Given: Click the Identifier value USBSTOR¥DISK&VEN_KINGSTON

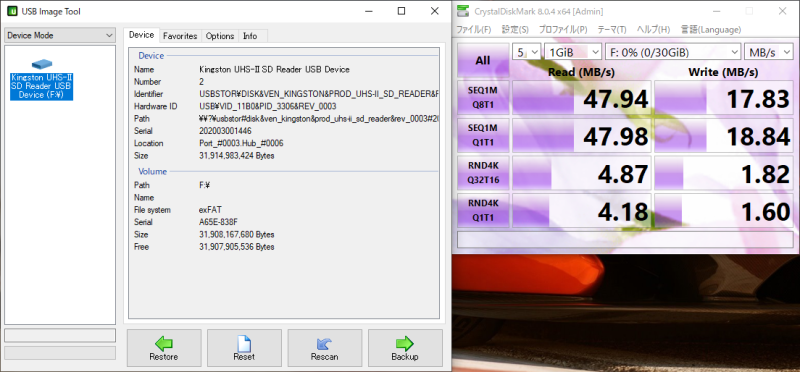Looking at the screenshot, I should click(x=318, y=94).
